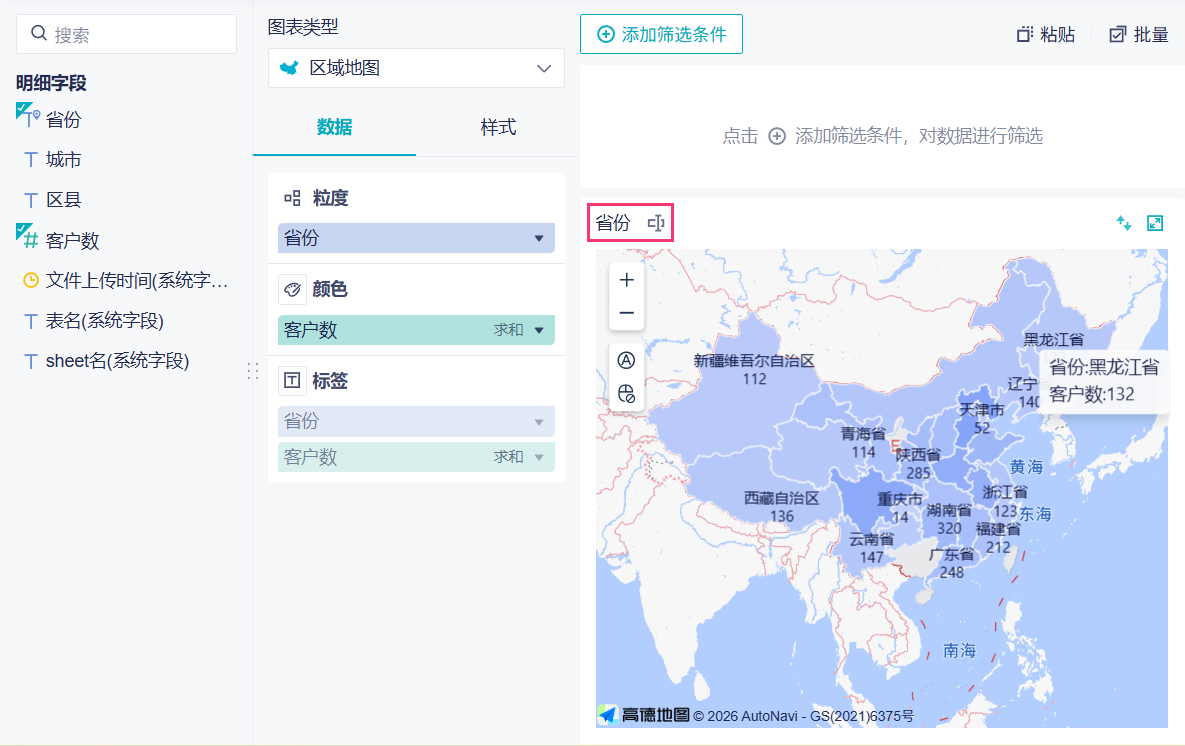Click the text type icon beside sheet名

click(30, 361)
